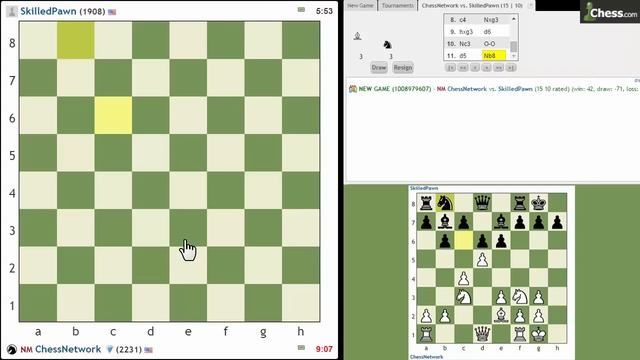Screen dimensions: 640x360
Task: Click the white pawn on c4 of the small board
Action: 464,278
